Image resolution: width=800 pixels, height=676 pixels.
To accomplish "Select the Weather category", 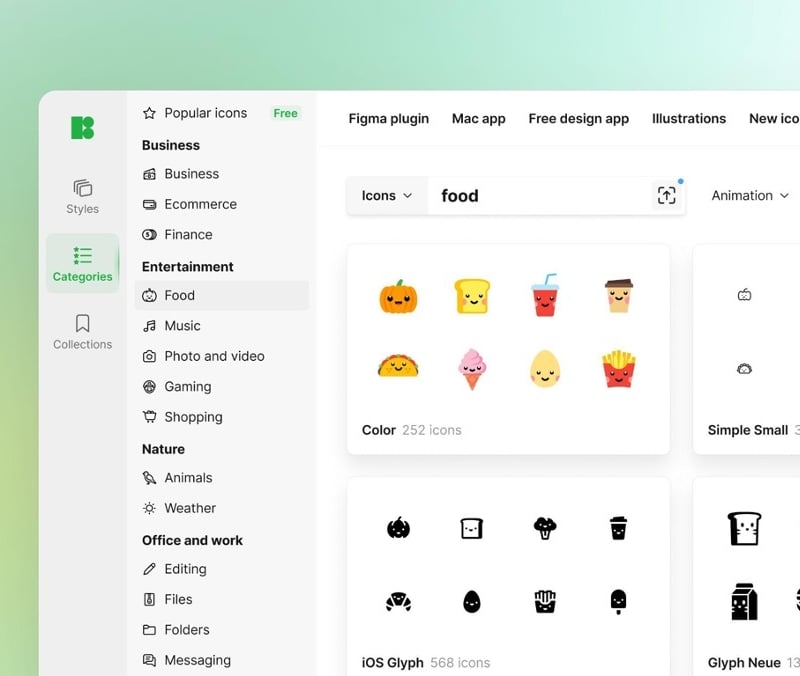I will click(179, 508).
